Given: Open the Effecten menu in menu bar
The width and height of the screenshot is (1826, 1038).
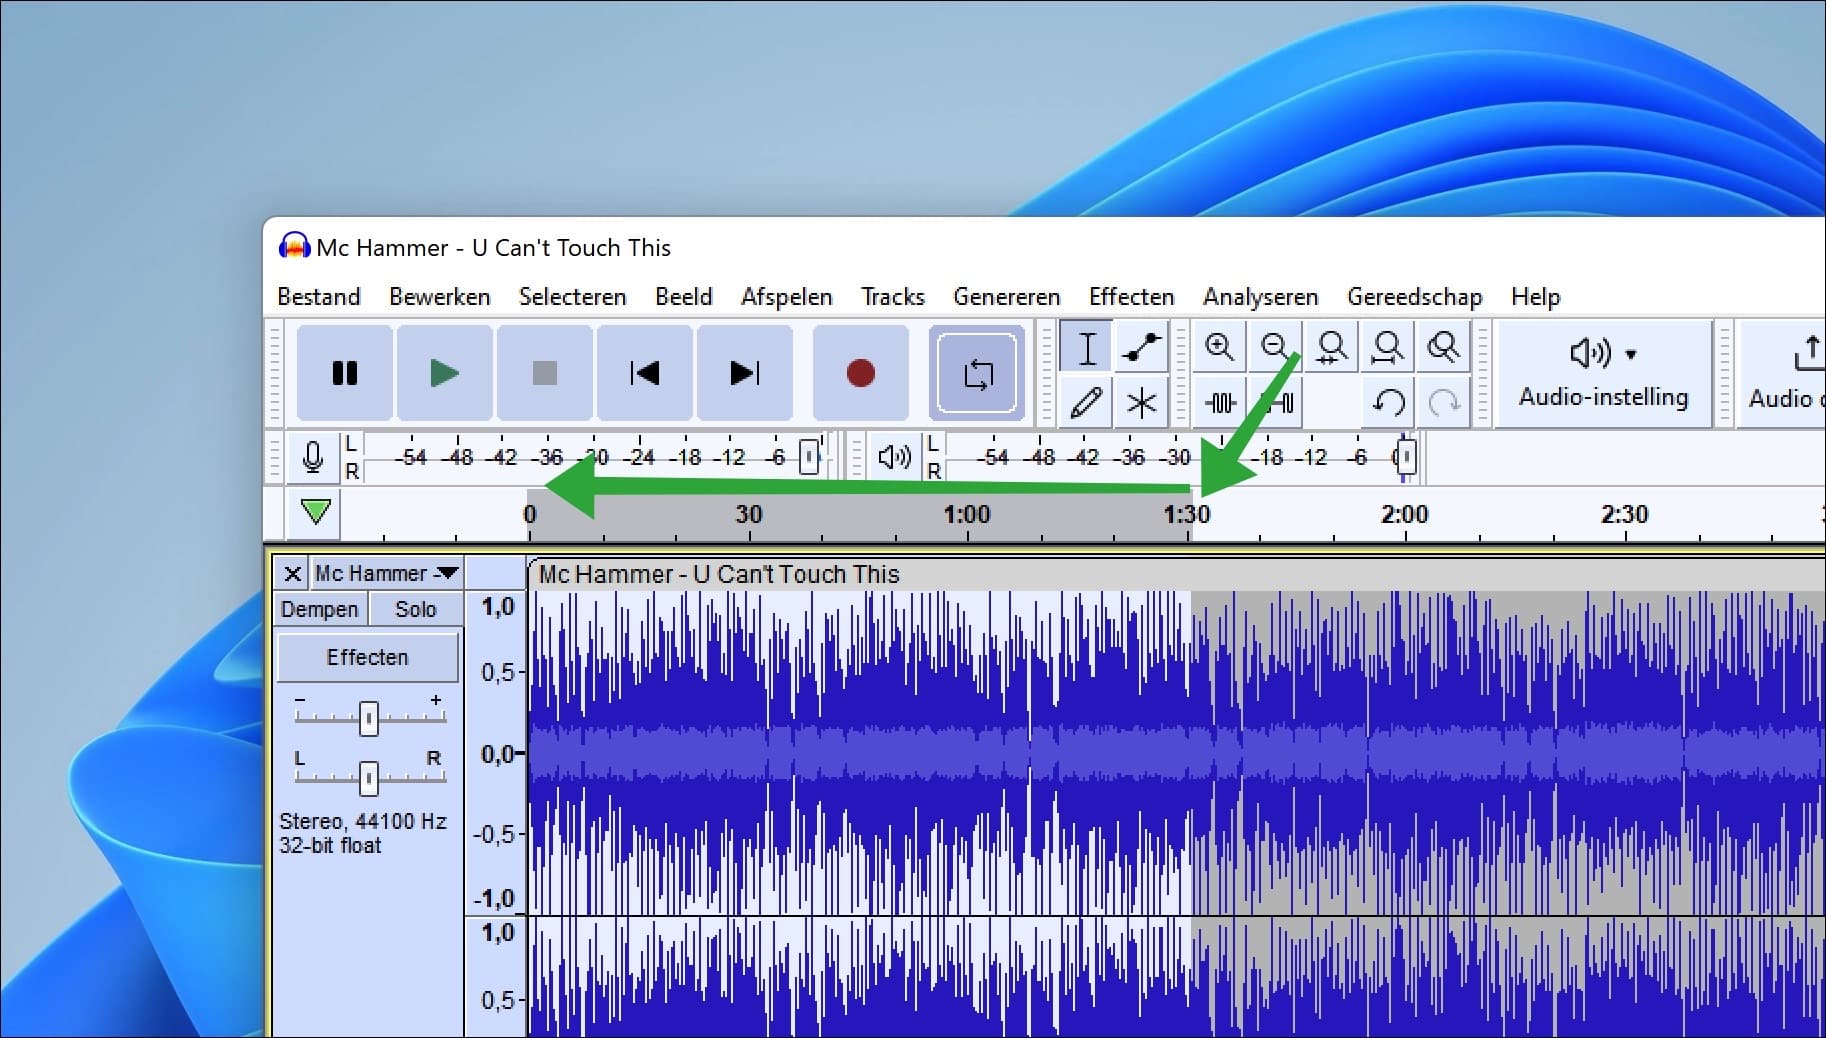Looking at the screenshot, I should (x=1131, y=297).
